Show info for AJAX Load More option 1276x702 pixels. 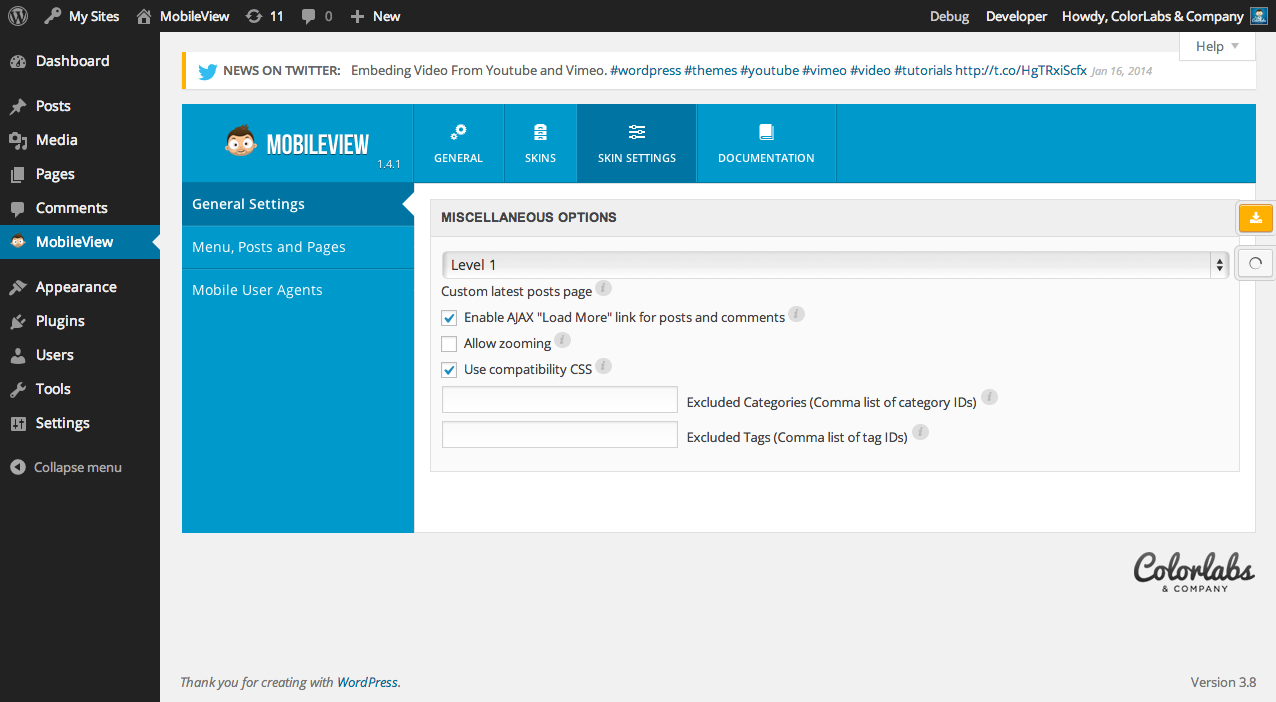[796, 314]
